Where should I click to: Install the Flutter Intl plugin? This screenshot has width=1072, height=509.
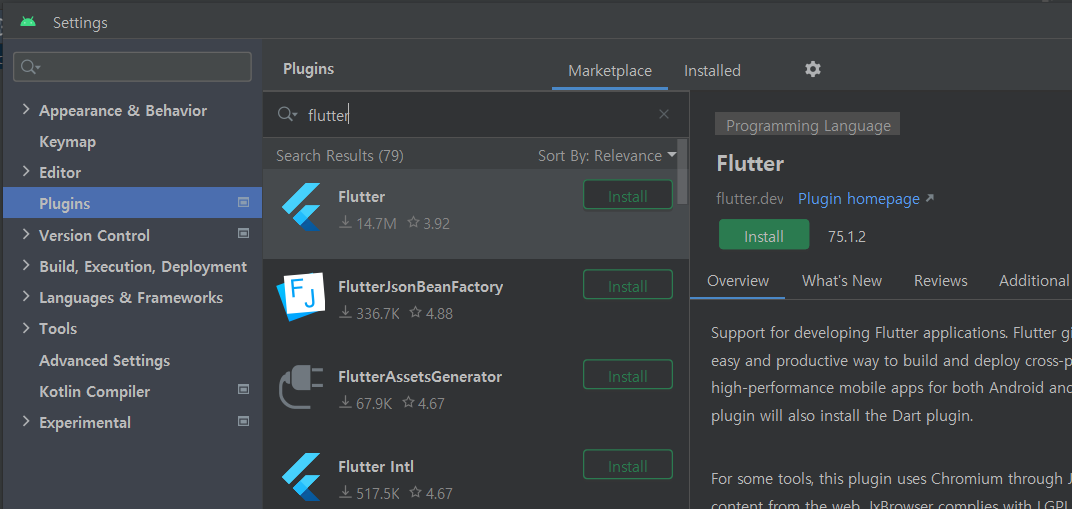tap(628, 467)
